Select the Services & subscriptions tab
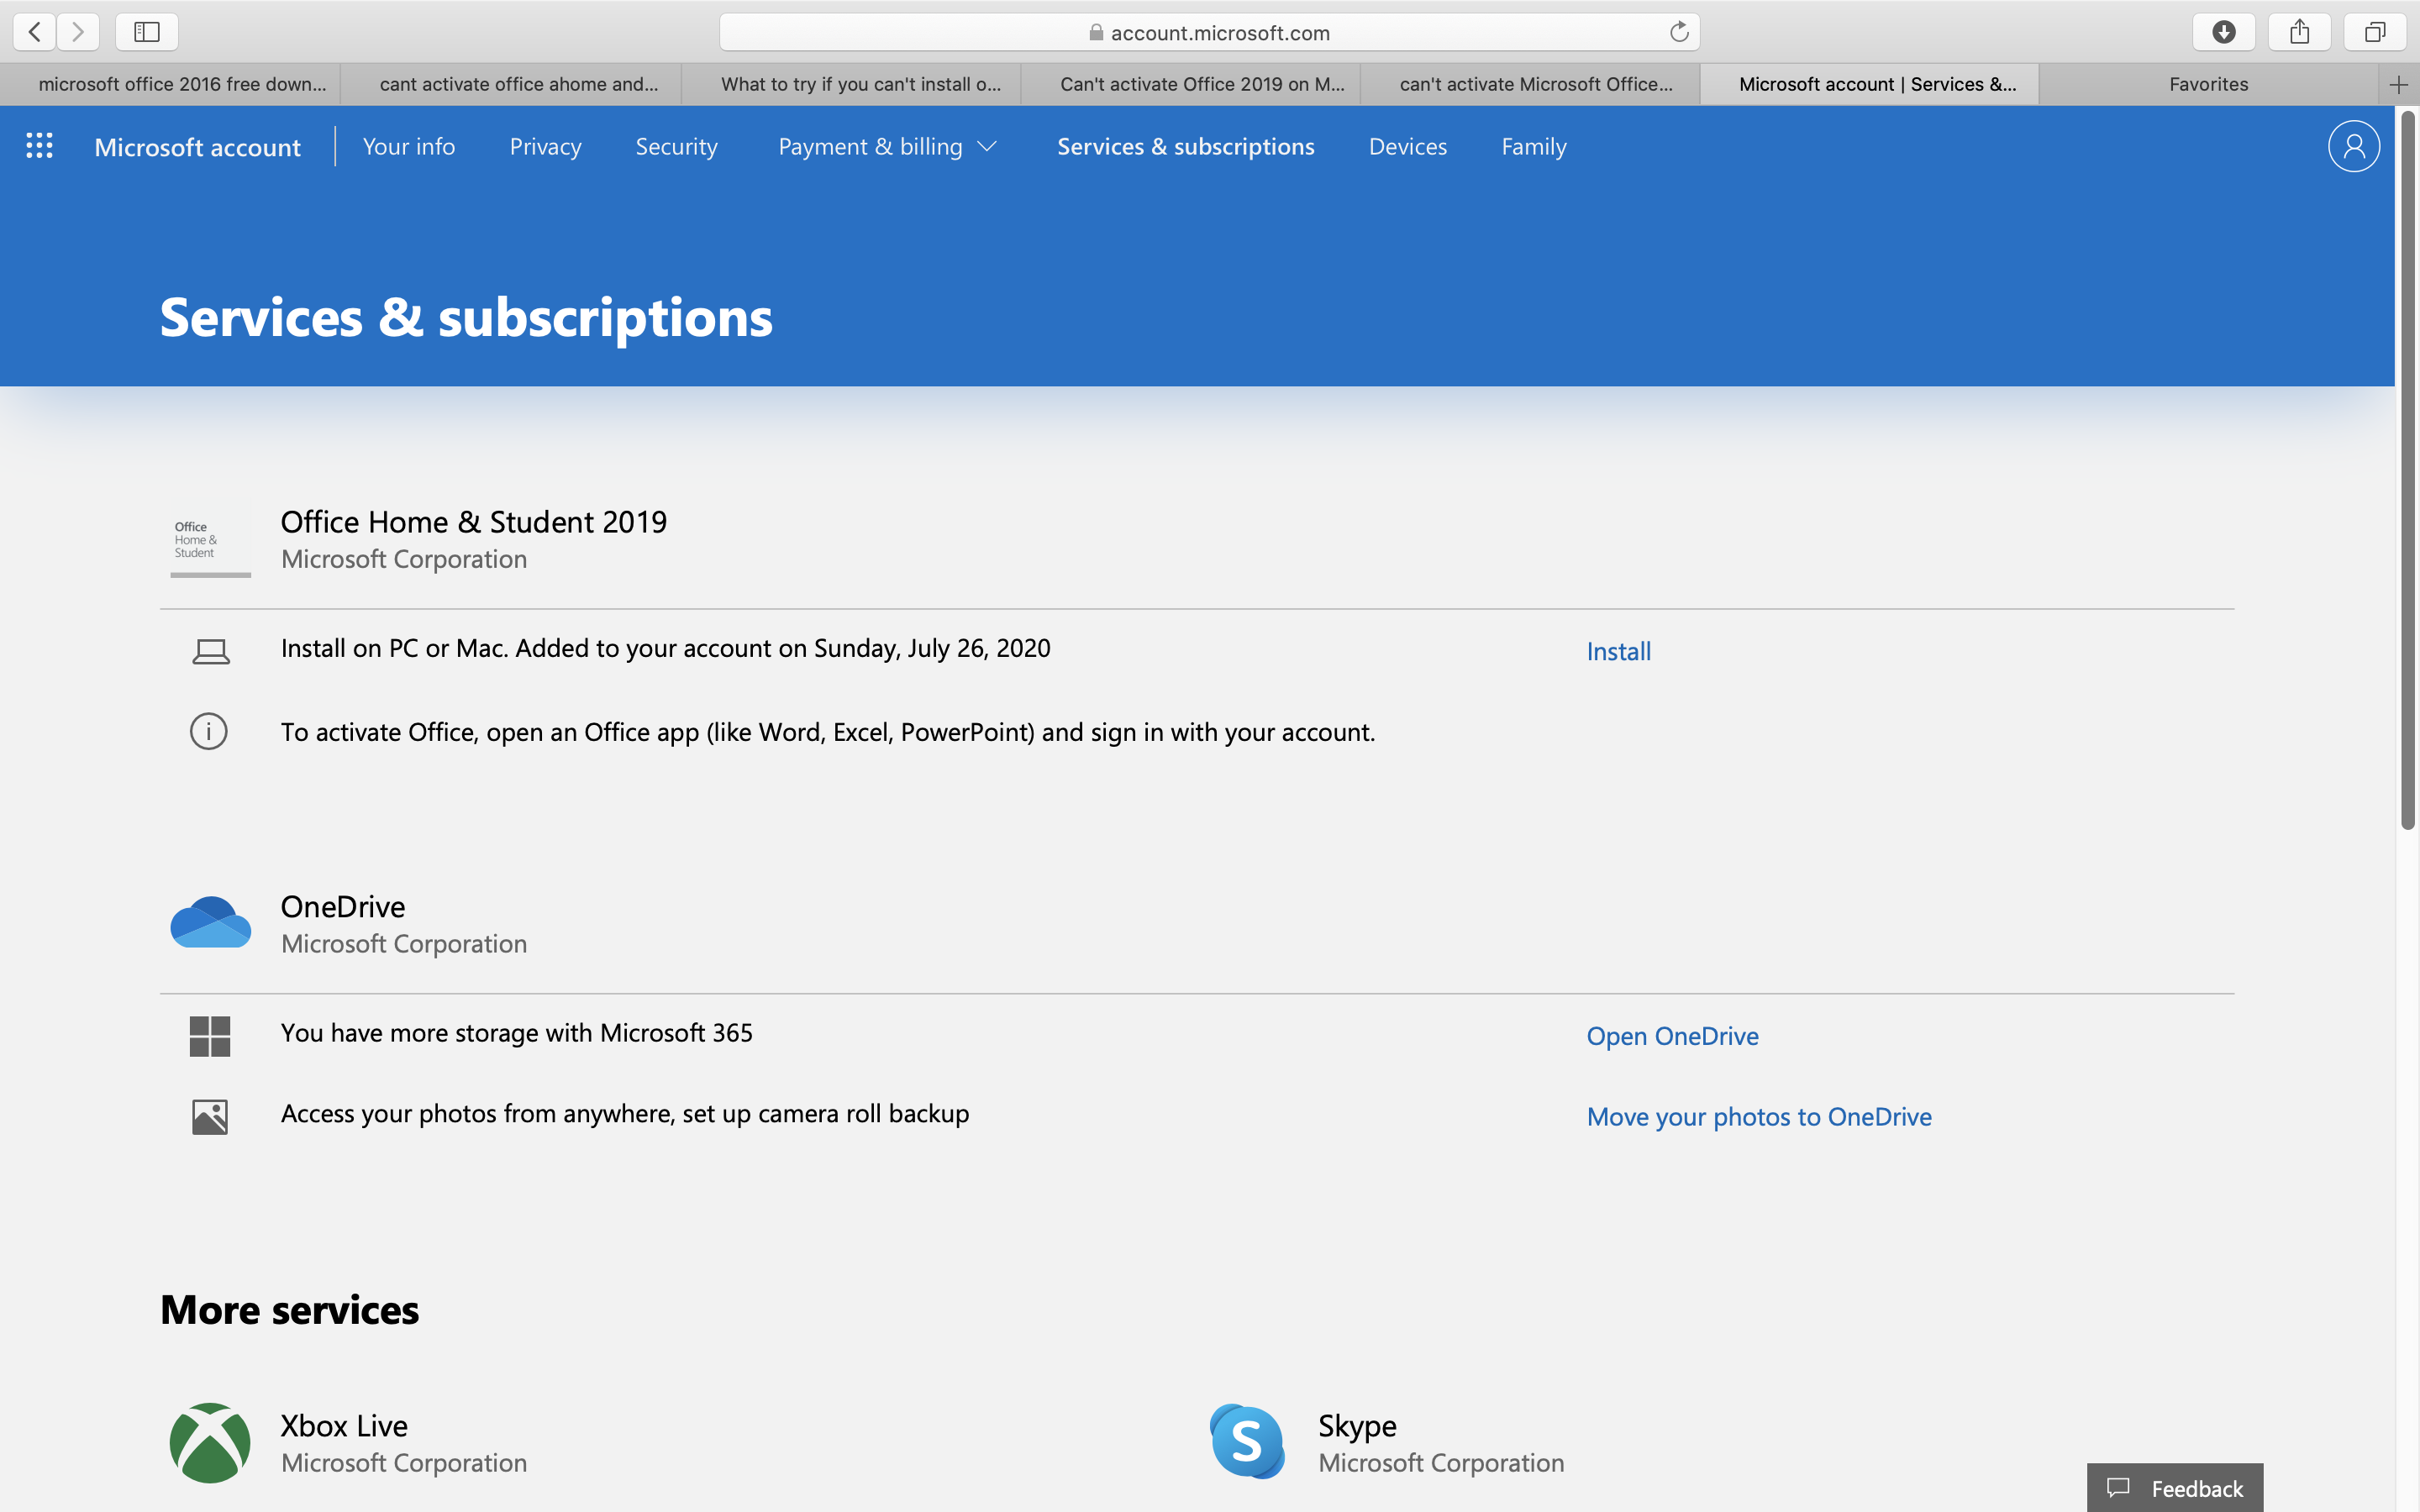 point(1185,144)
